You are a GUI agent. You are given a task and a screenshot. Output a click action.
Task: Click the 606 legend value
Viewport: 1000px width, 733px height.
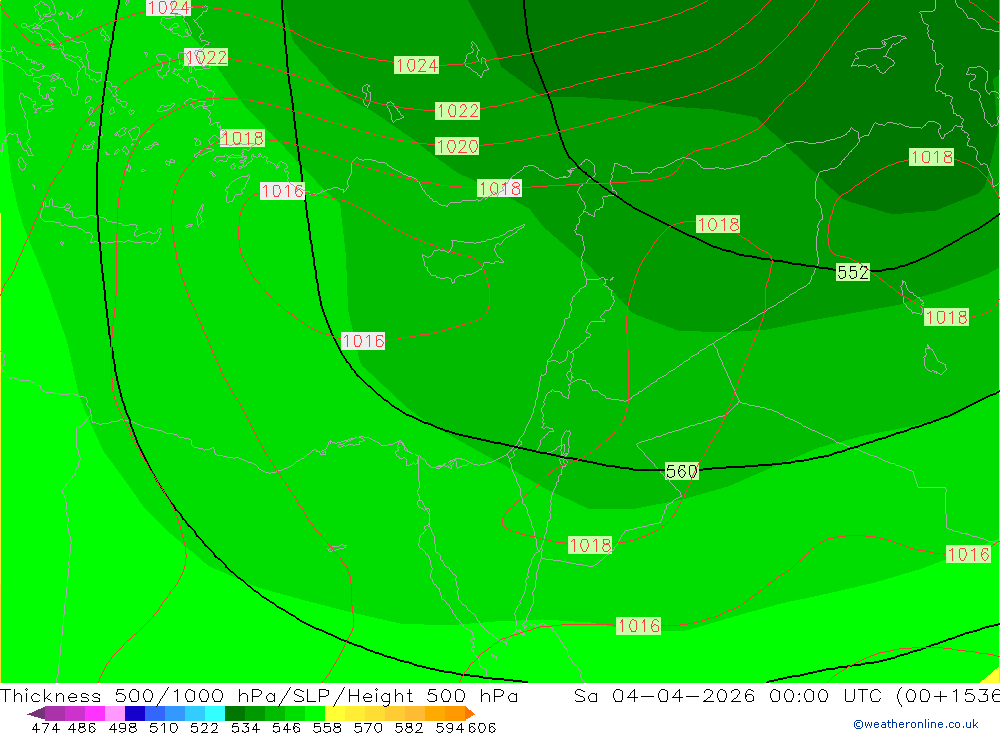tap(482, 728)
